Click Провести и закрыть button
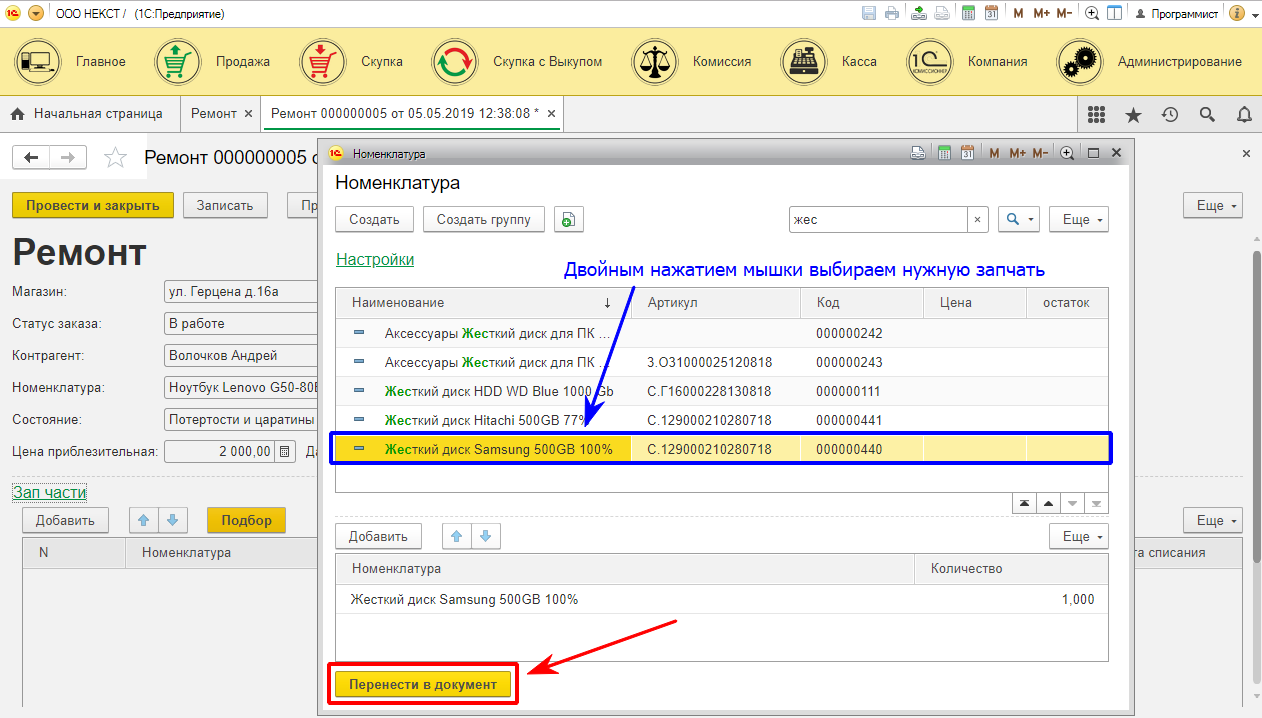This screenshot has height=718, width=1262. [x=93, y=205]
